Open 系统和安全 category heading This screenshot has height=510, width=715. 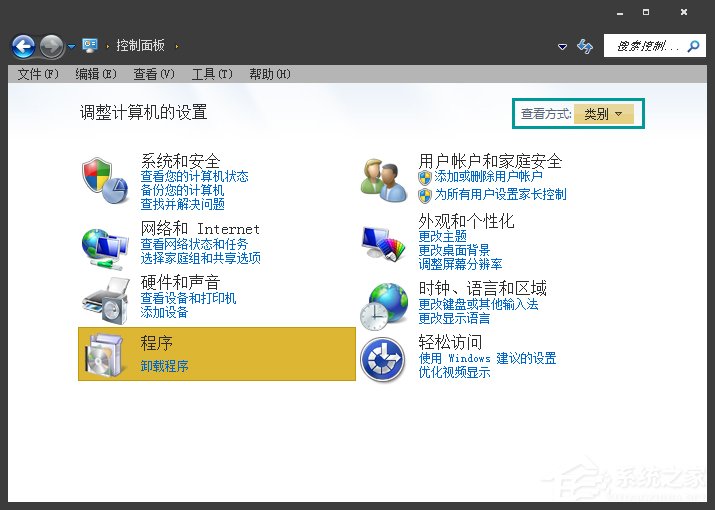pyautogui.click(x=181, y=161)
